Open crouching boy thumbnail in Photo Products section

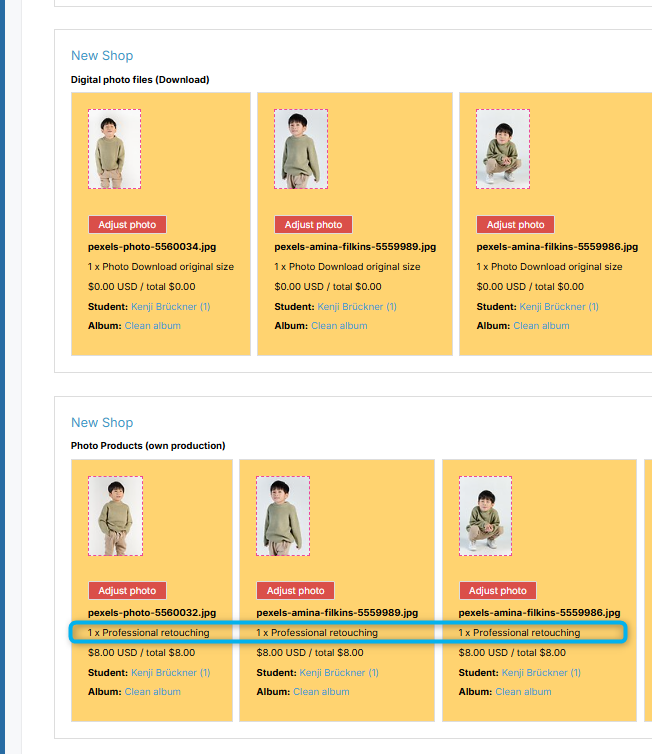tap(486, 516)
